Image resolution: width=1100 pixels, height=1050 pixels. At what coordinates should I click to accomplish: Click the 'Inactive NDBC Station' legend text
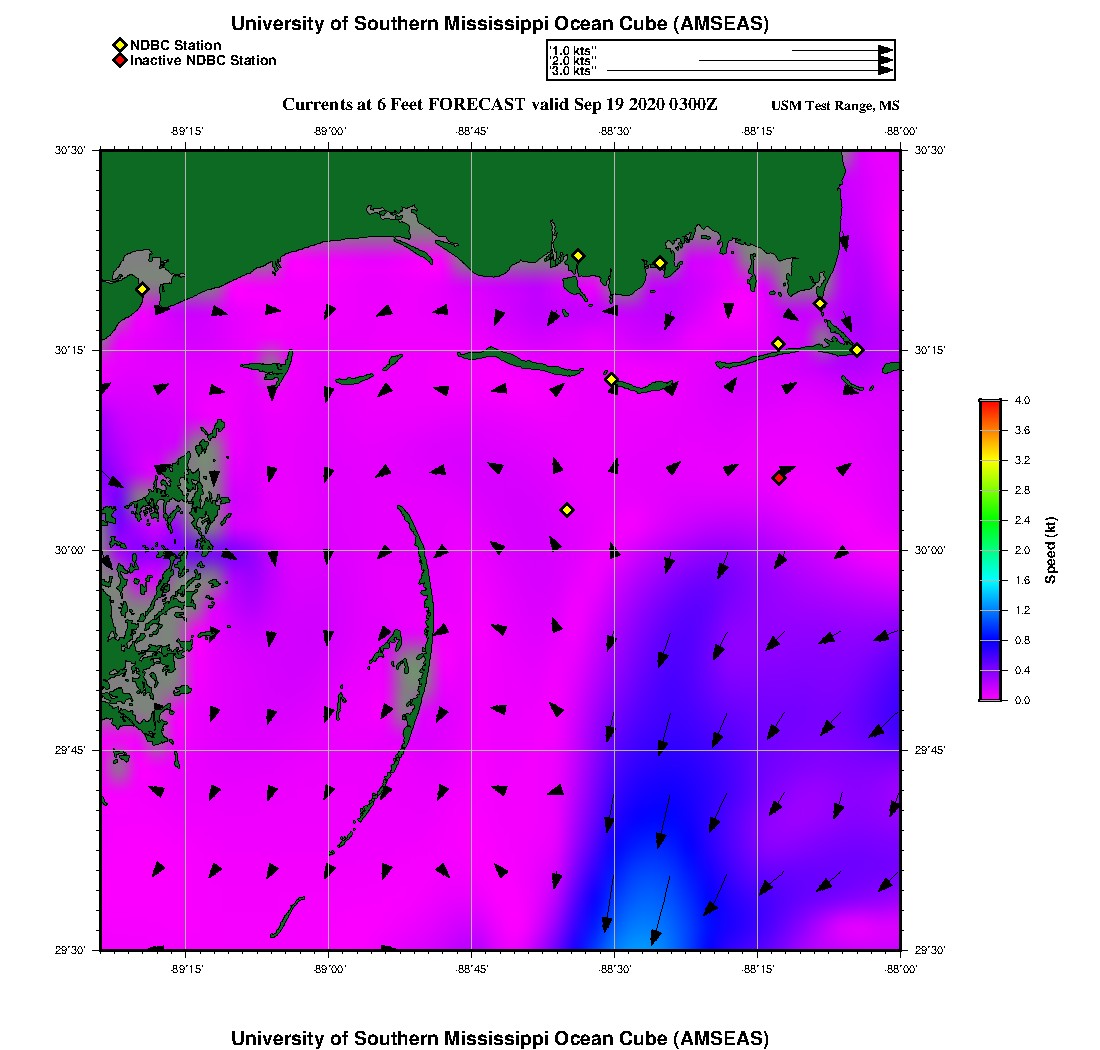[x=203, y=60]
